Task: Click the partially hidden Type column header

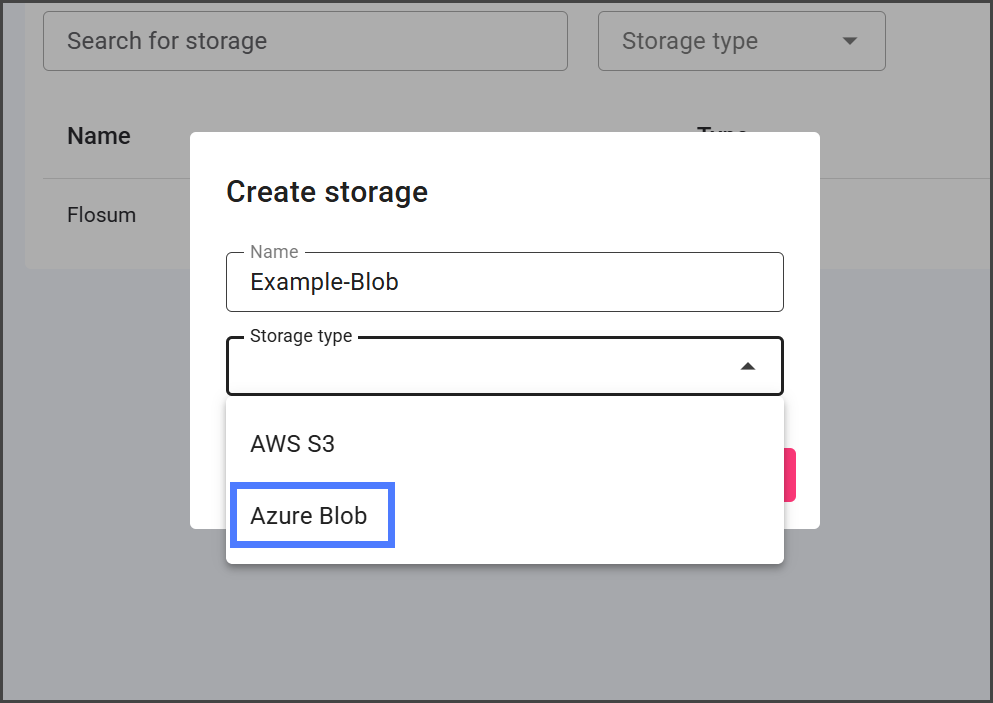Action: 722,129
